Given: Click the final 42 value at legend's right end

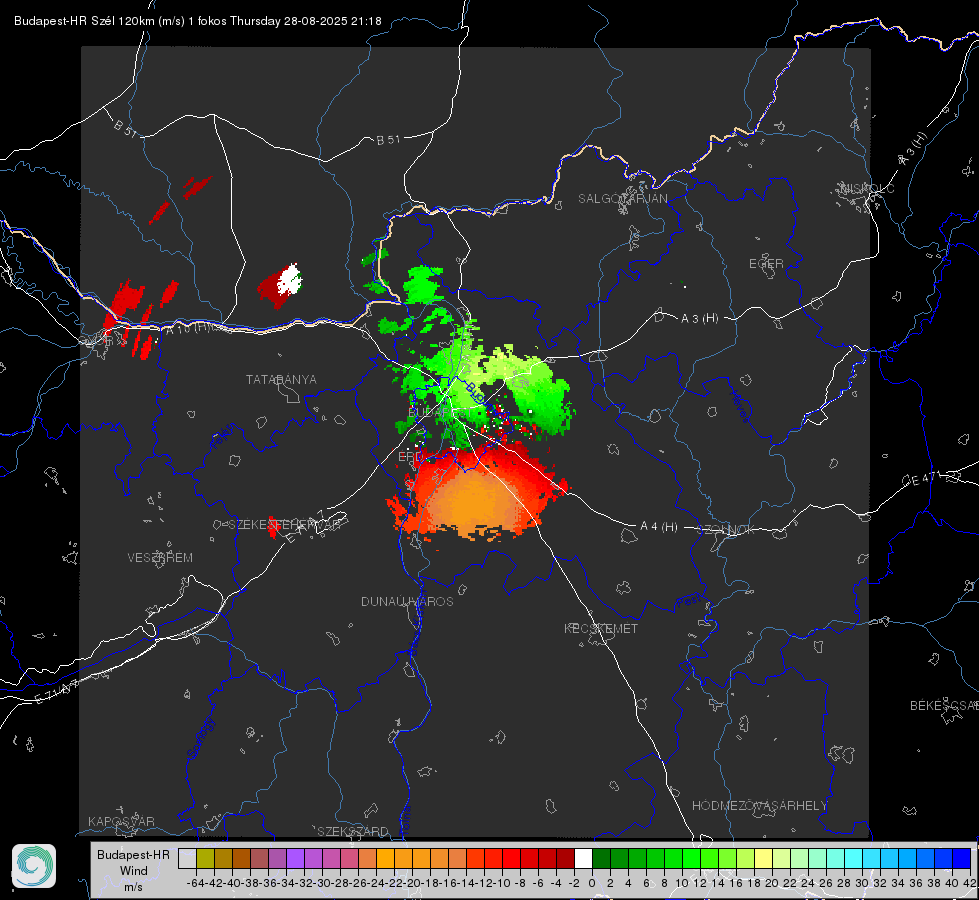Looking at the screenshot, I should click(x=969, y=883).
